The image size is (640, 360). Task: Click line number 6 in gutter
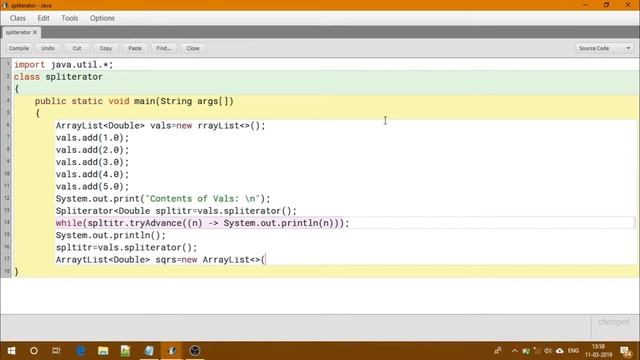pyautogui.click(x=7, y=125)
